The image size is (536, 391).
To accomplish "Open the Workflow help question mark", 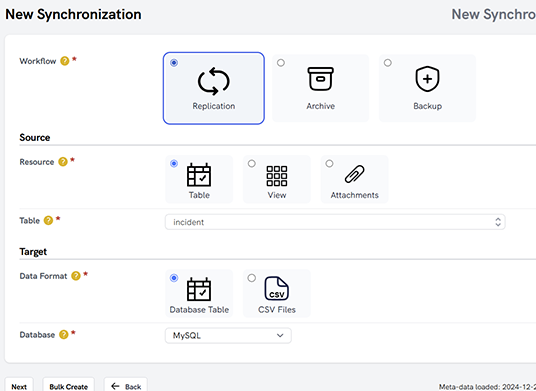I will pyautogui.click(x=65, y=61).
